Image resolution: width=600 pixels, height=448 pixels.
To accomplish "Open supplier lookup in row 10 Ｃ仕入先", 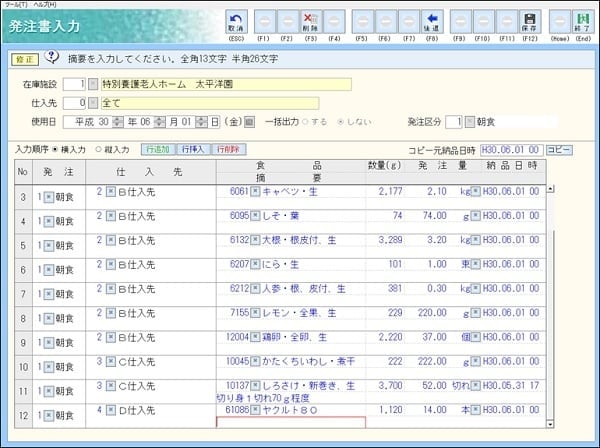I will coord(111,362).
